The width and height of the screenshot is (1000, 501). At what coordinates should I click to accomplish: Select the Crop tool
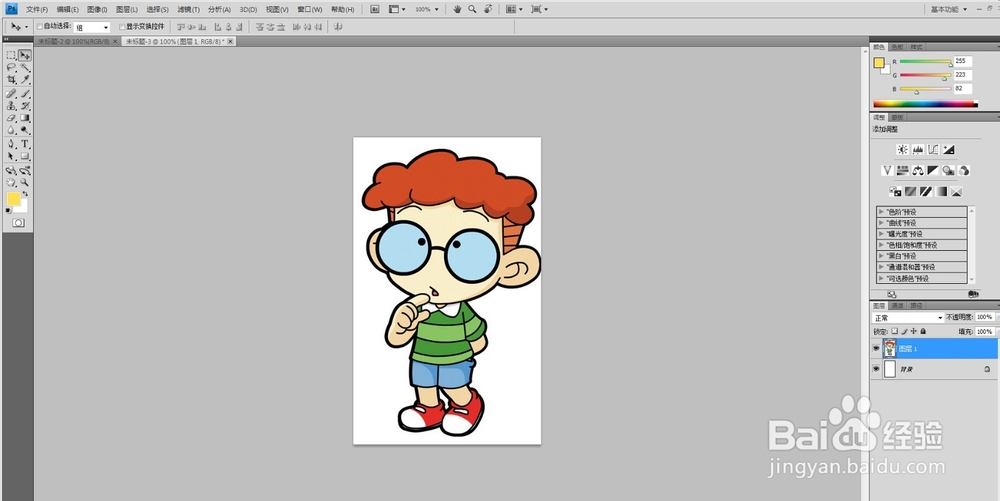tap(11, 80)
